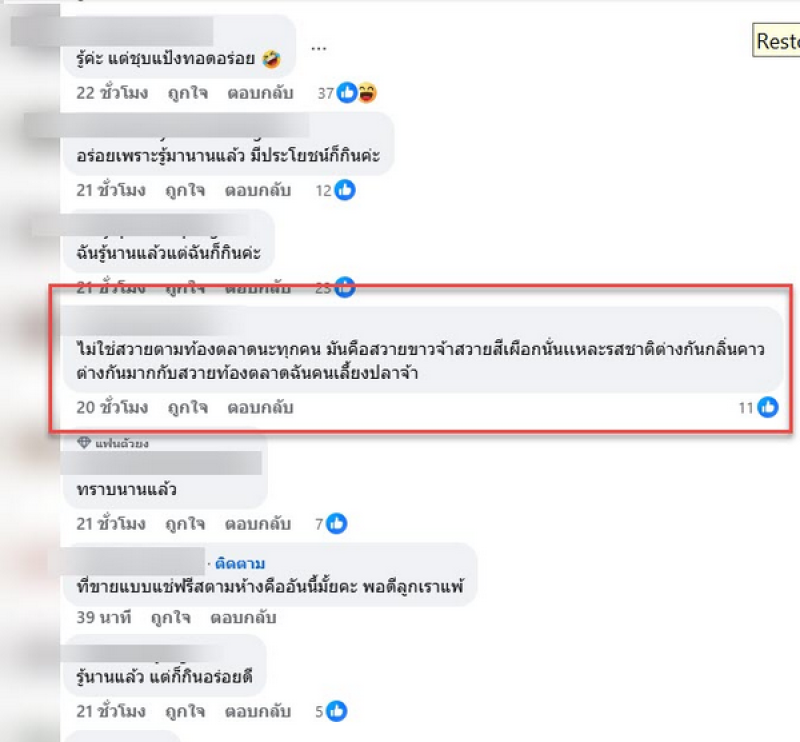Image resolution: width=800 pixels, height=742 pixels.
Task: Like the red-highlighted comment posted 20 ชั่วโมง ago
Action: click(x=186, y=408)
